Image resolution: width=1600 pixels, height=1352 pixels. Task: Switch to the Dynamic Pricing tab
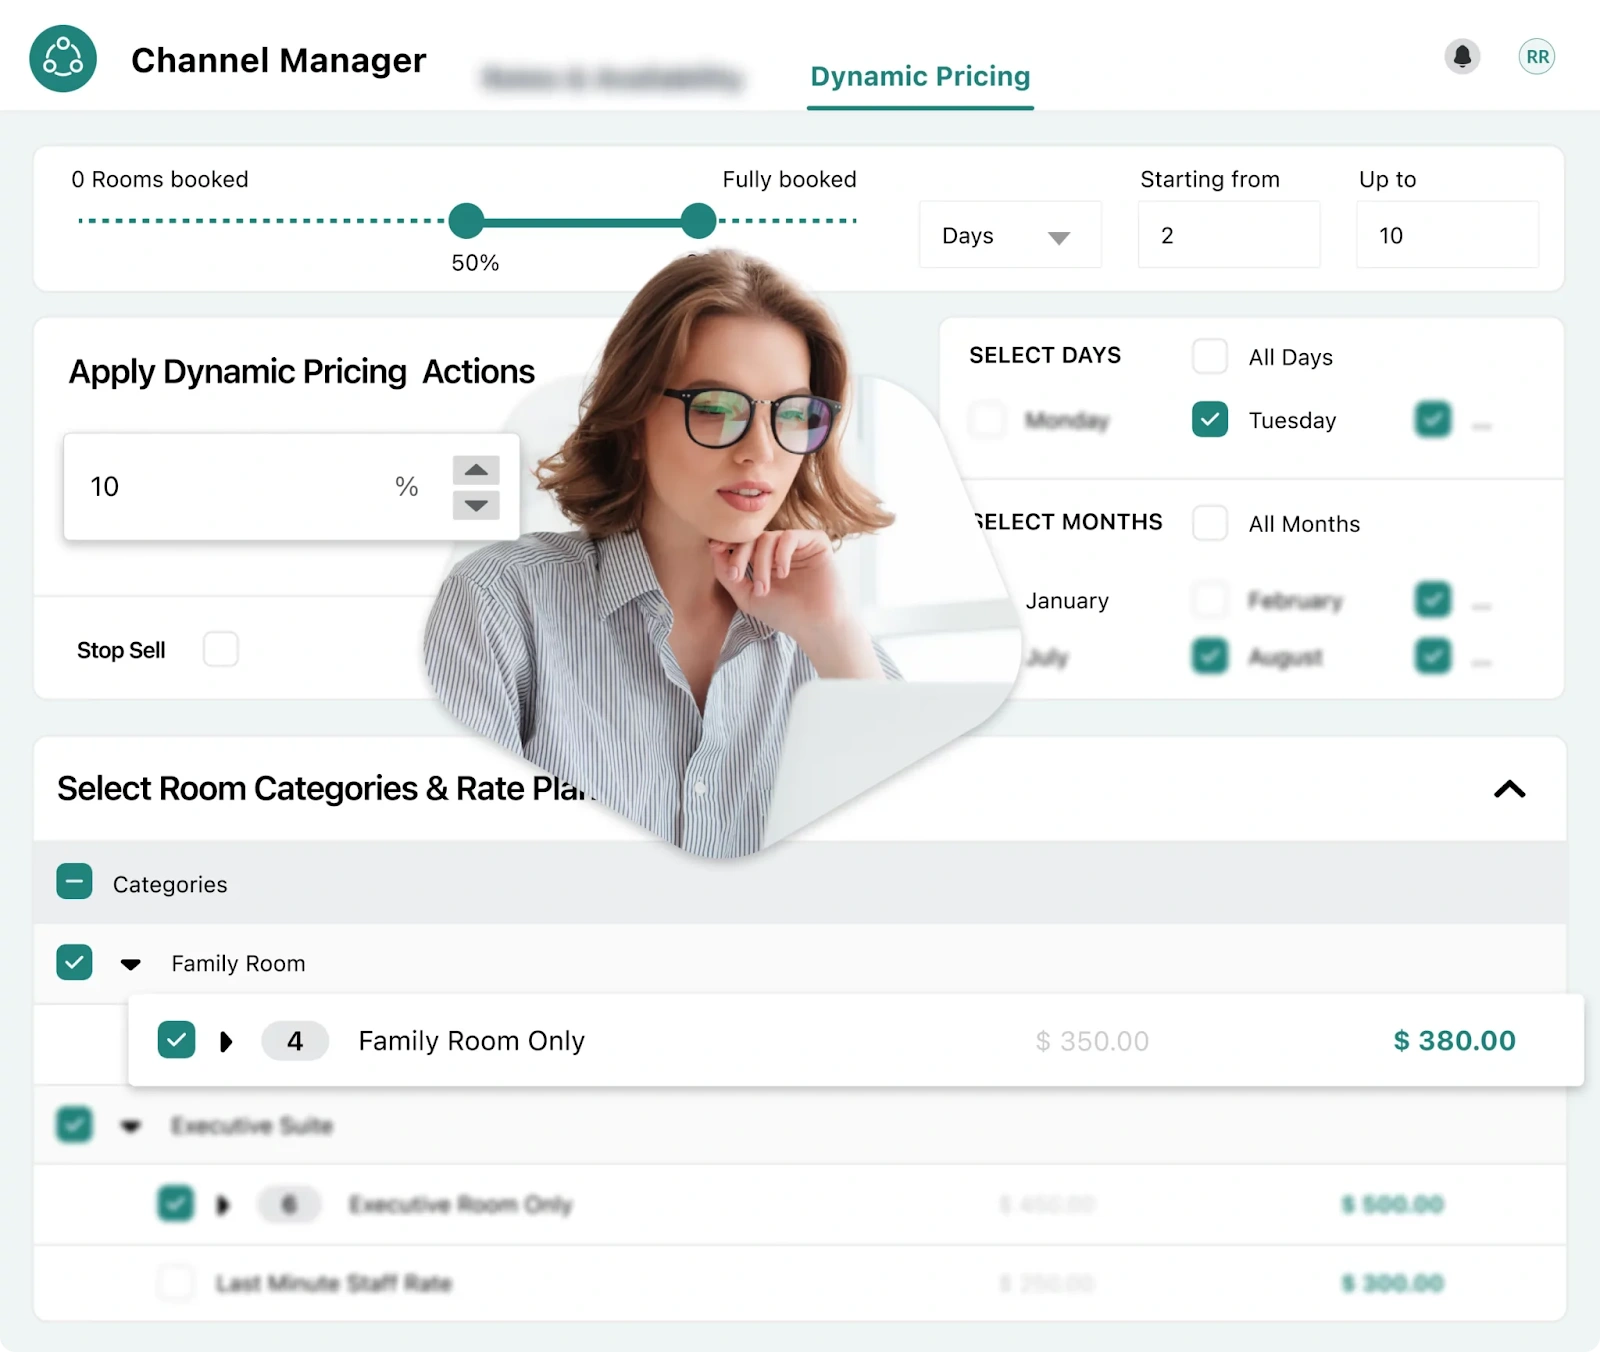click(920, 77)
